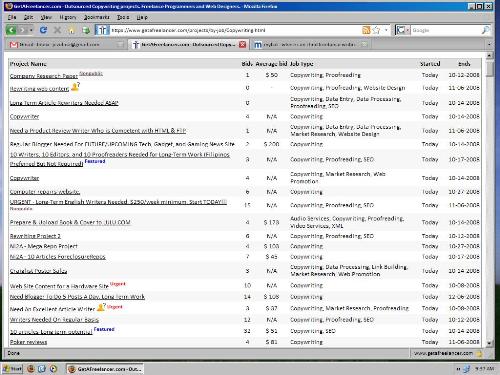The height and width of the screenshot is (375, 500).
Task: Close the active GetAFreelancer tab
Action: pyautogui.click(x=243, y=44)
